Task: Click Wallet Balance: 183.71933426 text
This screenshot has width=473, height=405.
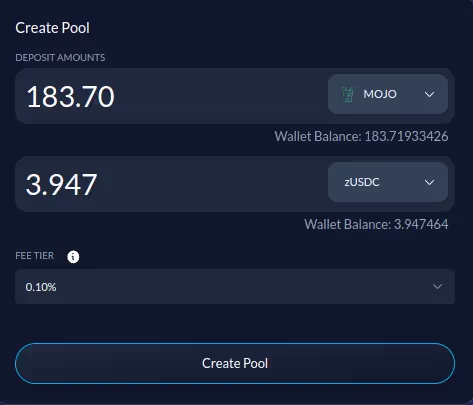Action: point(361,136)
